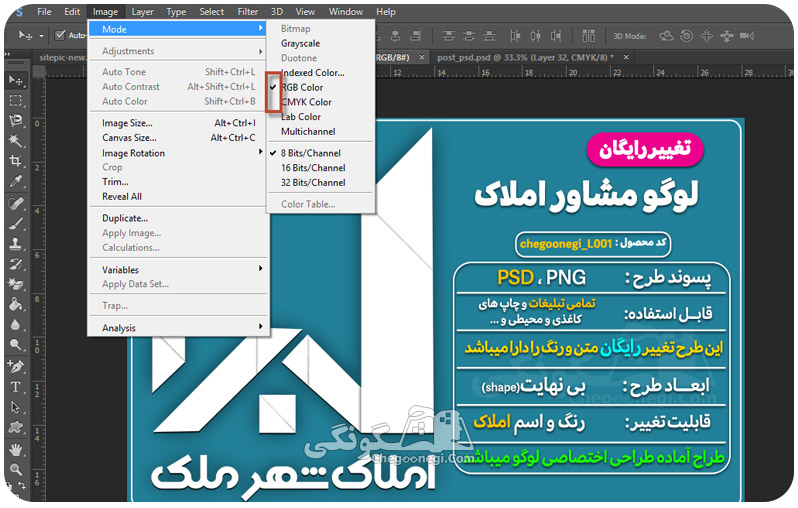Click the 3D rotate object mode icon

(666, 36)
